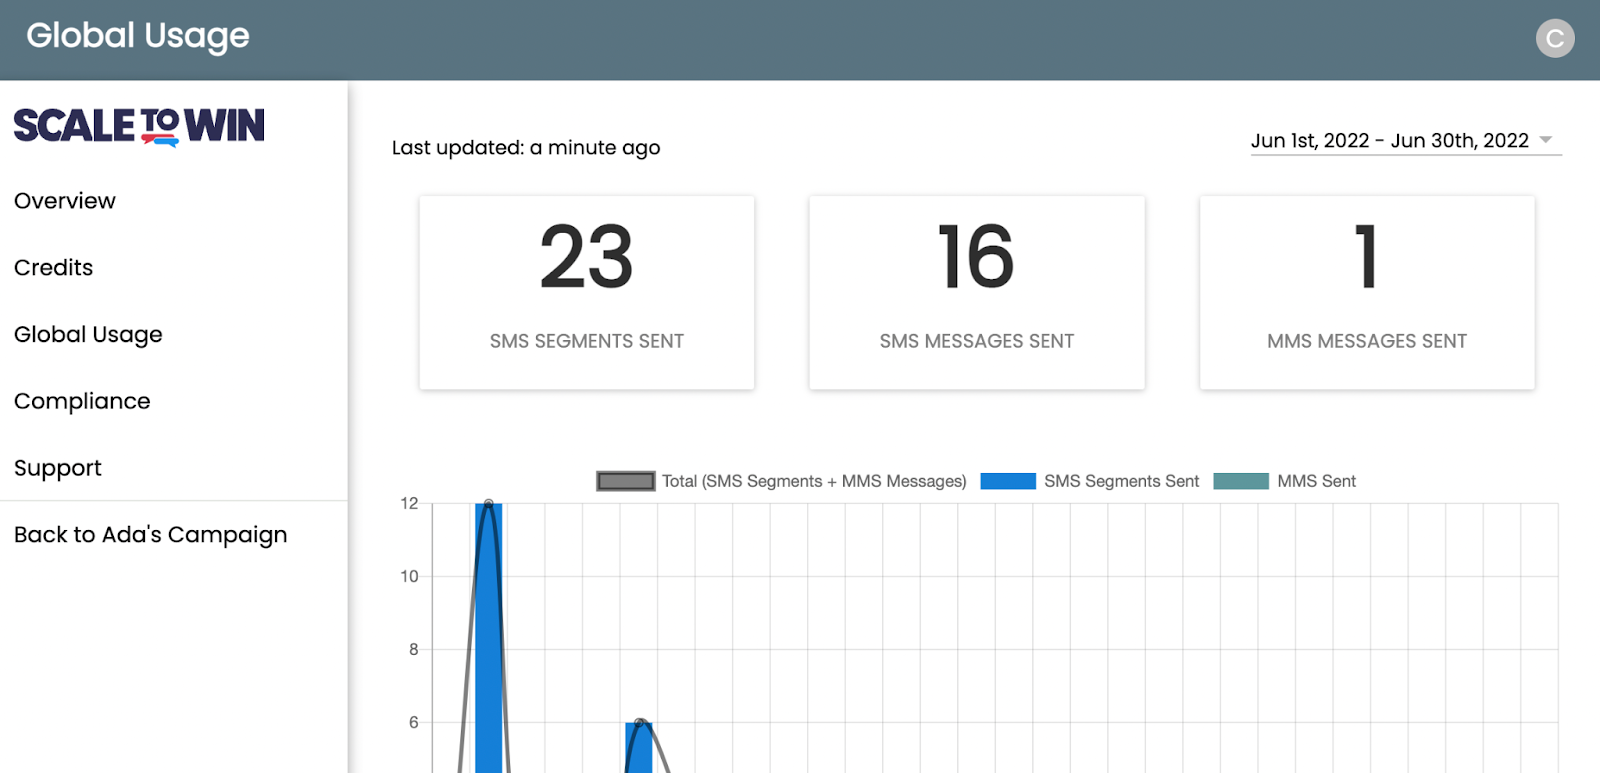Click the y-axis label 10
Screen dimensions: 1600x773
409,576
